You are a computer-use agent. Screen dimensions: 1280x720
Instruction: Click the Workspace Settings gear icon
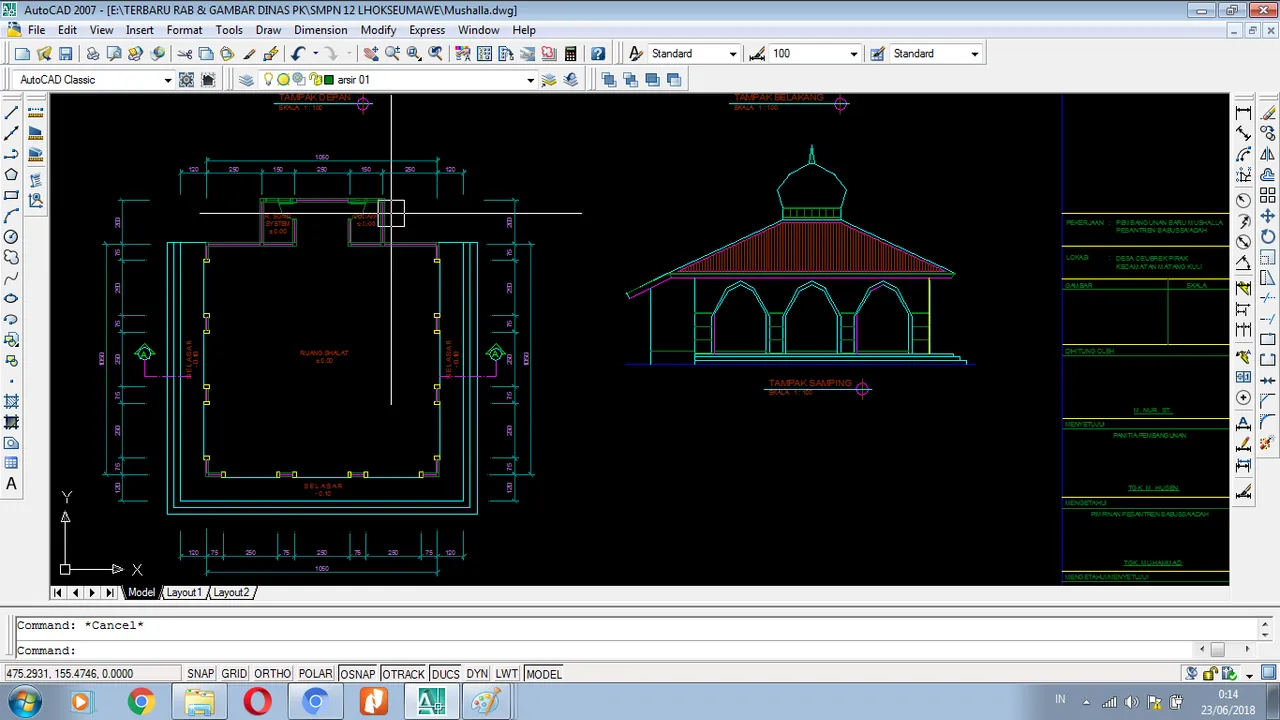coord(186,80)
